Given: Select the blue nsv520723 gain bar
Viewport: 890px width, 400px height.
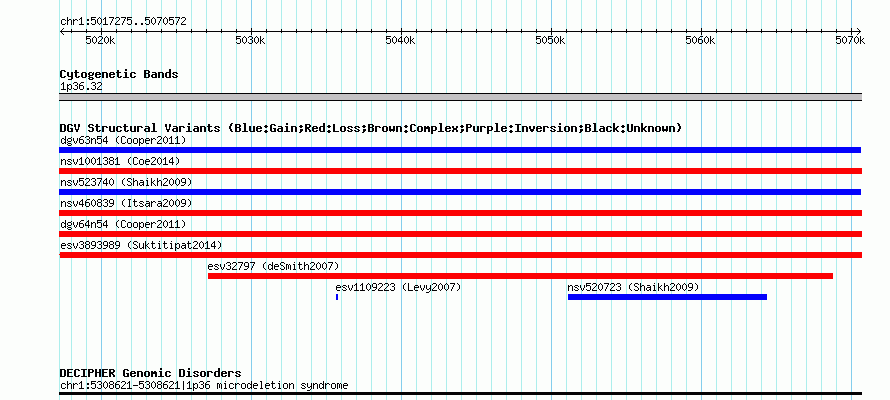Looking at the screenshot, I should tap(668, 297).
